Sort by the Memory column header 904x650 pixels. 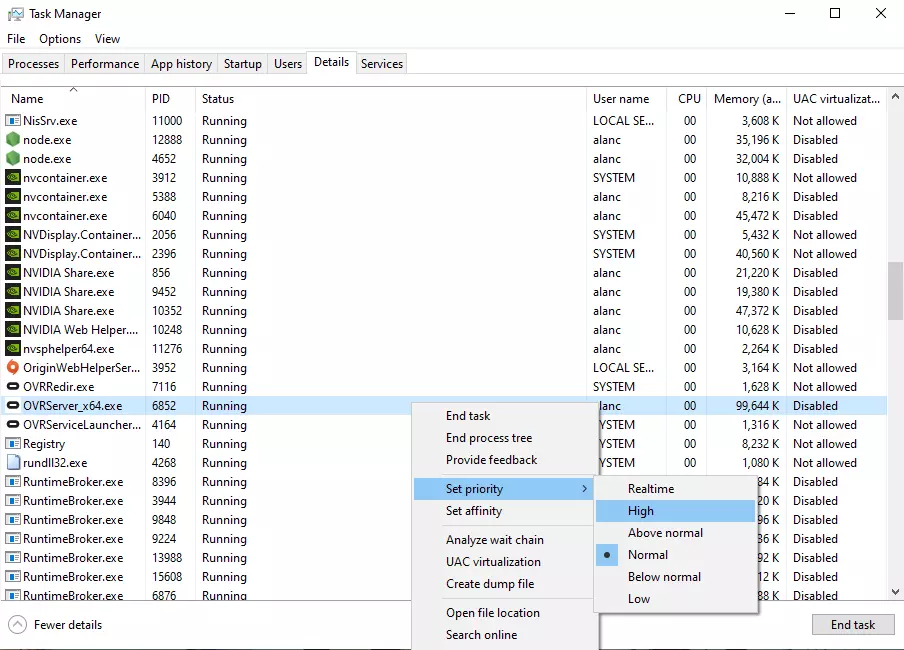click(747, 99)
